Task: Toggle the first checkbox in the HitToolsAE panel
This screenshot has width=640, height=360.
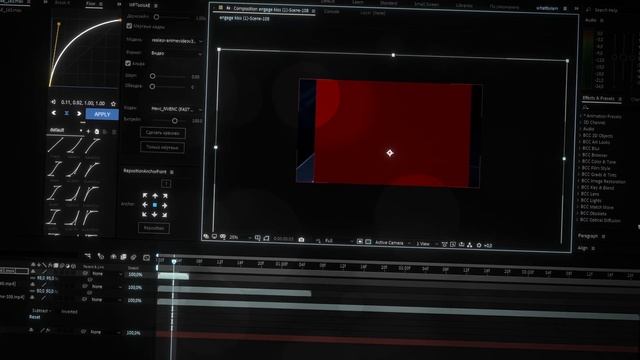Action: point(129,26)
